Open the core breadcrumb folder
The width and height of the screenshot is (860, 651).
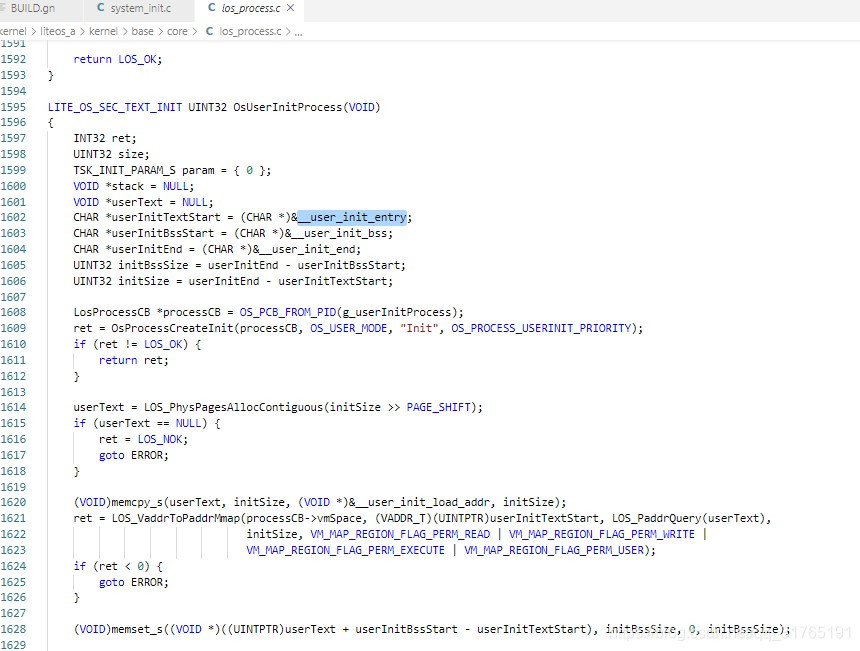coord(177,31)
